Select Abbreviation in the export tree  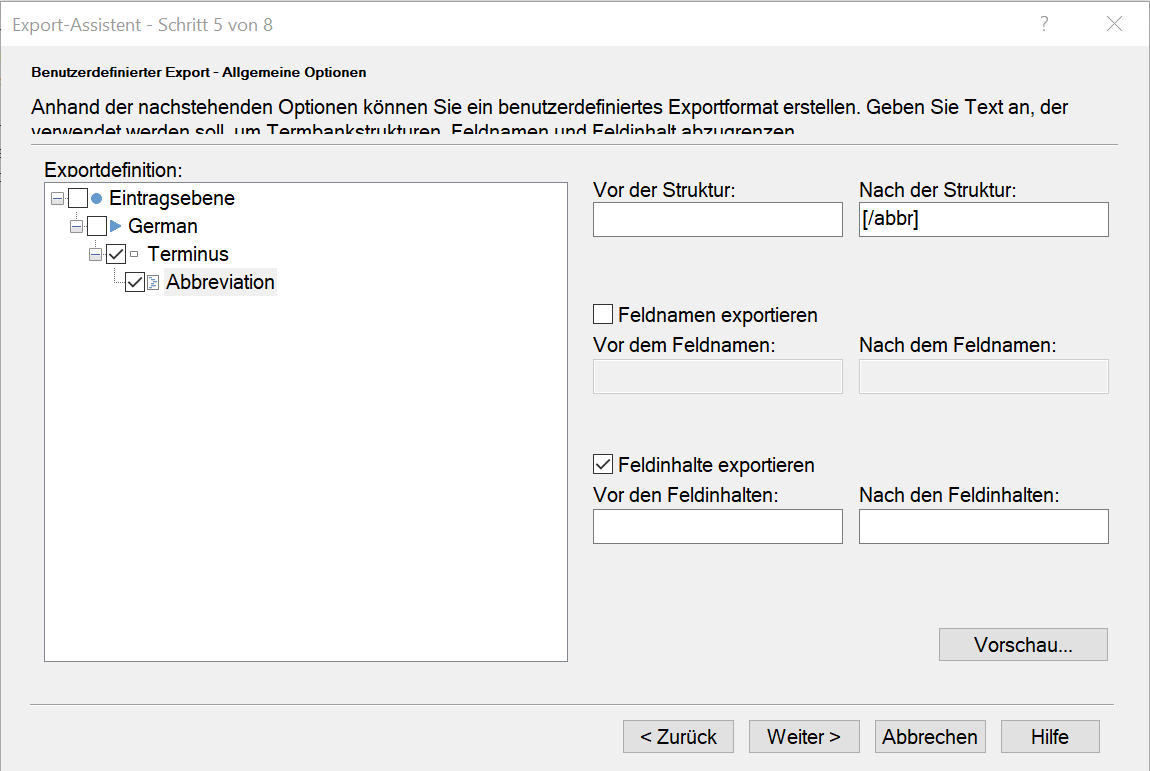pos(220,282)
